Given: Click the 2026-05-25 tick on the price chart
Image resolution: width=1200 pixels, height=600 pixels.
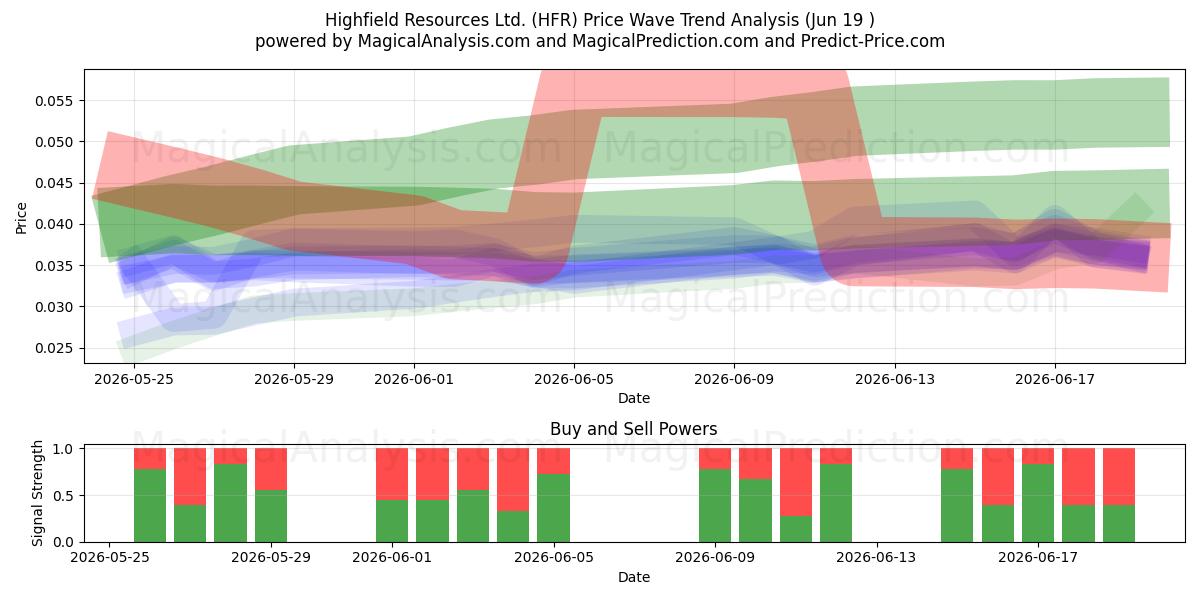Looking at the screenshot, I should click(133, 379).
